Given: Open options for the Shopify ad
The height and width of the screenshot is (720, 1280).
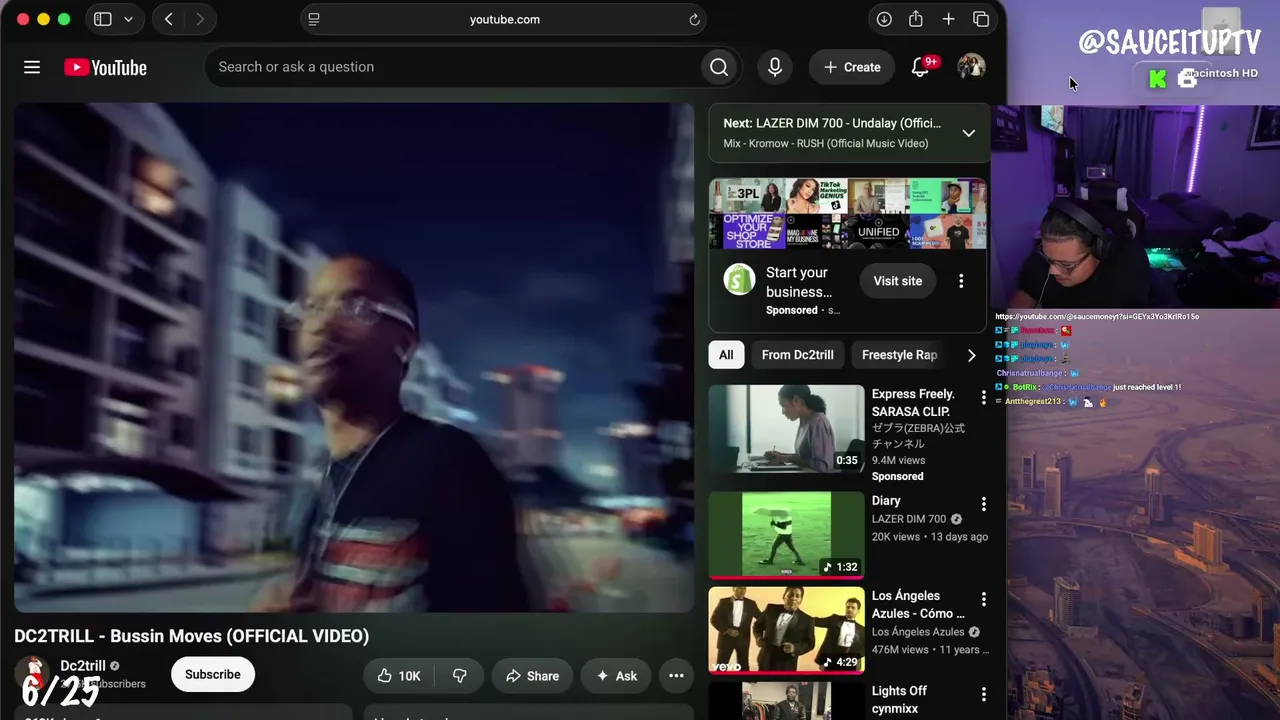Looking at the screenshot, I should [x=961, y=281].
